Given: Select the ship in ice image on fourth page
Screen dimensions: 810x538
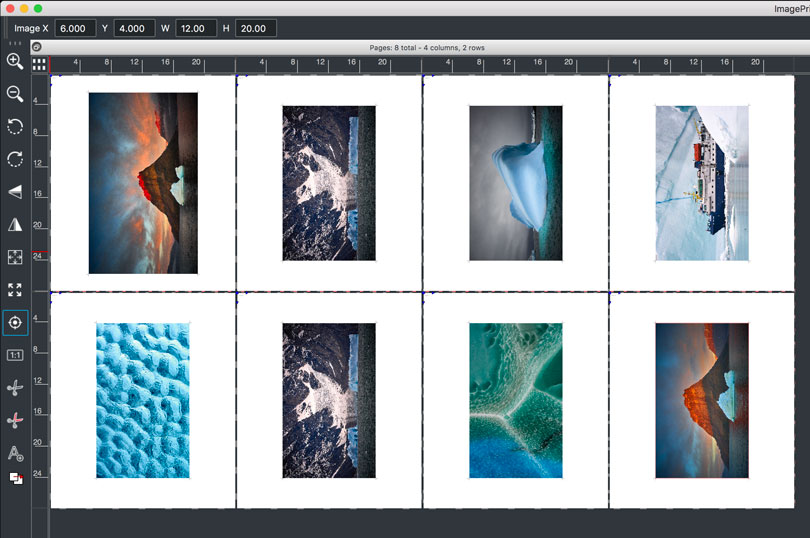Looking at the screenshot, I should 702,183.
